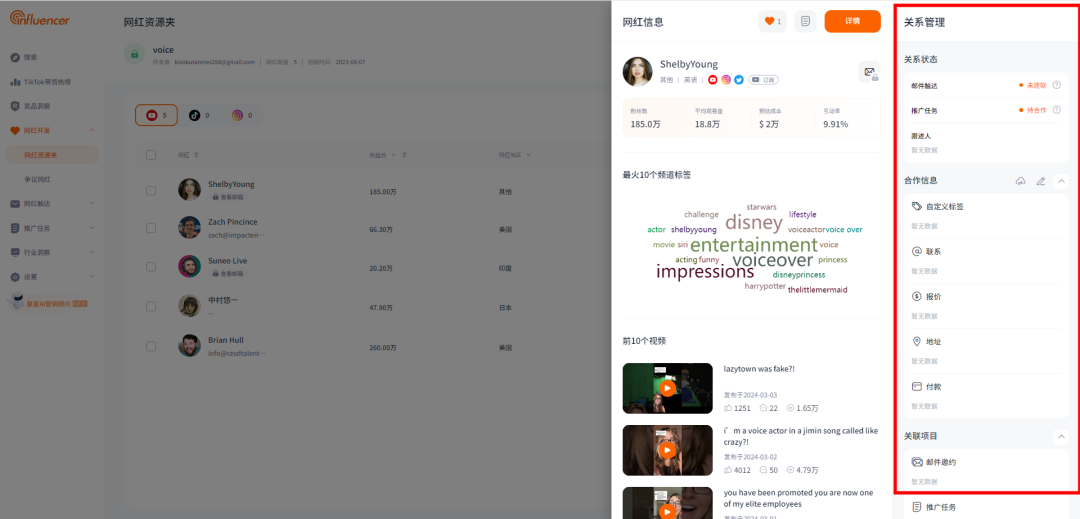1080x519 pixels.
Task: Open the notes document icon beside the heart
Action: click(x=805, y=21)
